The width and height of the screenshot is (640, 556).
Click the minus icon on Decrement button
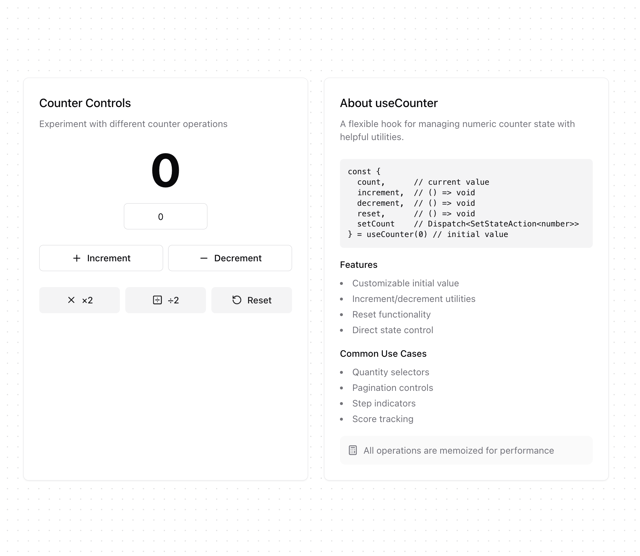pos(204,258)
